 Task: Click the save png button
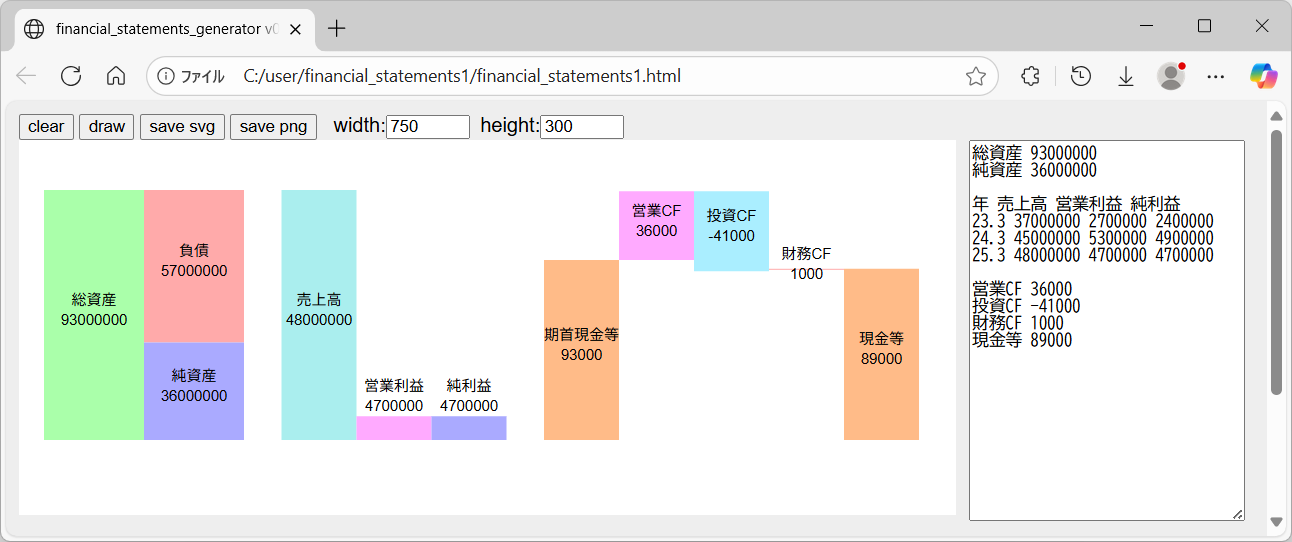point(273,127)
